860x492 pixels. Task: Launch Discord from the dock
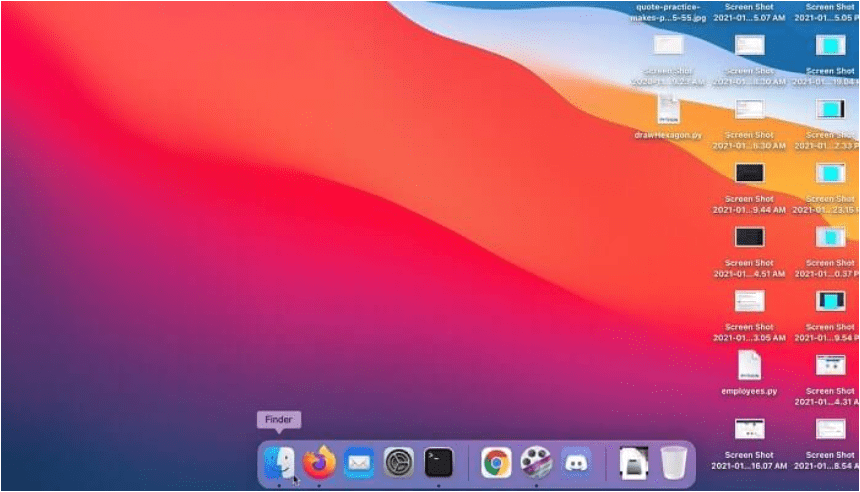coord(576,462)
